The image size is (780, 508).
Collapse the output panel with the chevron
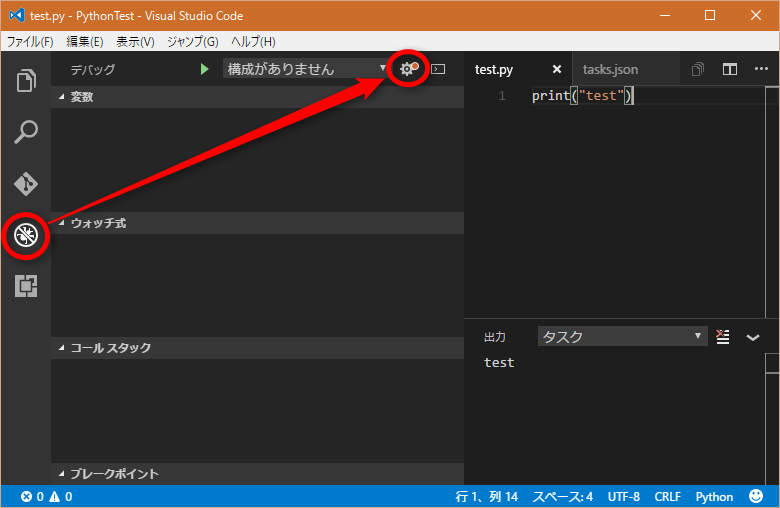click(753, 337)
